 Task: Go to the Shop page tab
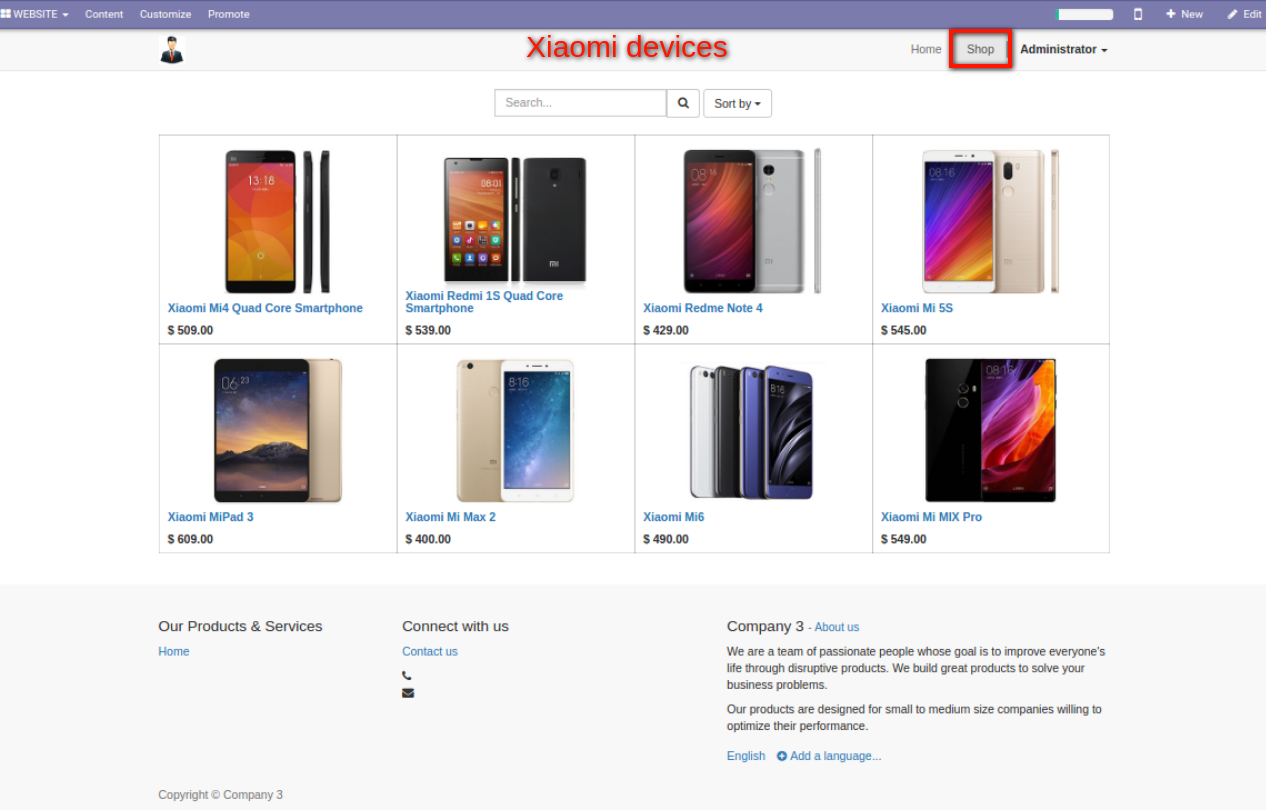980,49
